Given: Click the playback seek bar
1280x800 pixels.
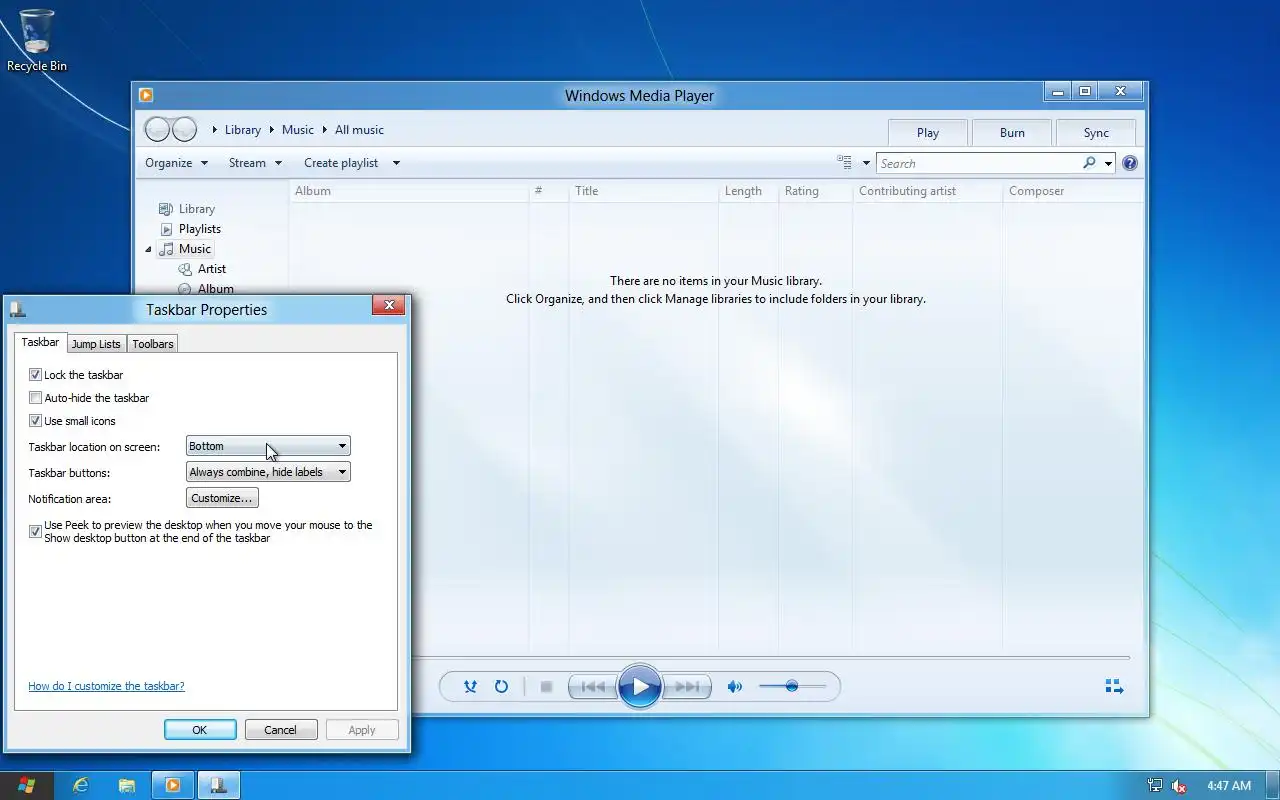Looking at the screenshot, I should point(770,658).
